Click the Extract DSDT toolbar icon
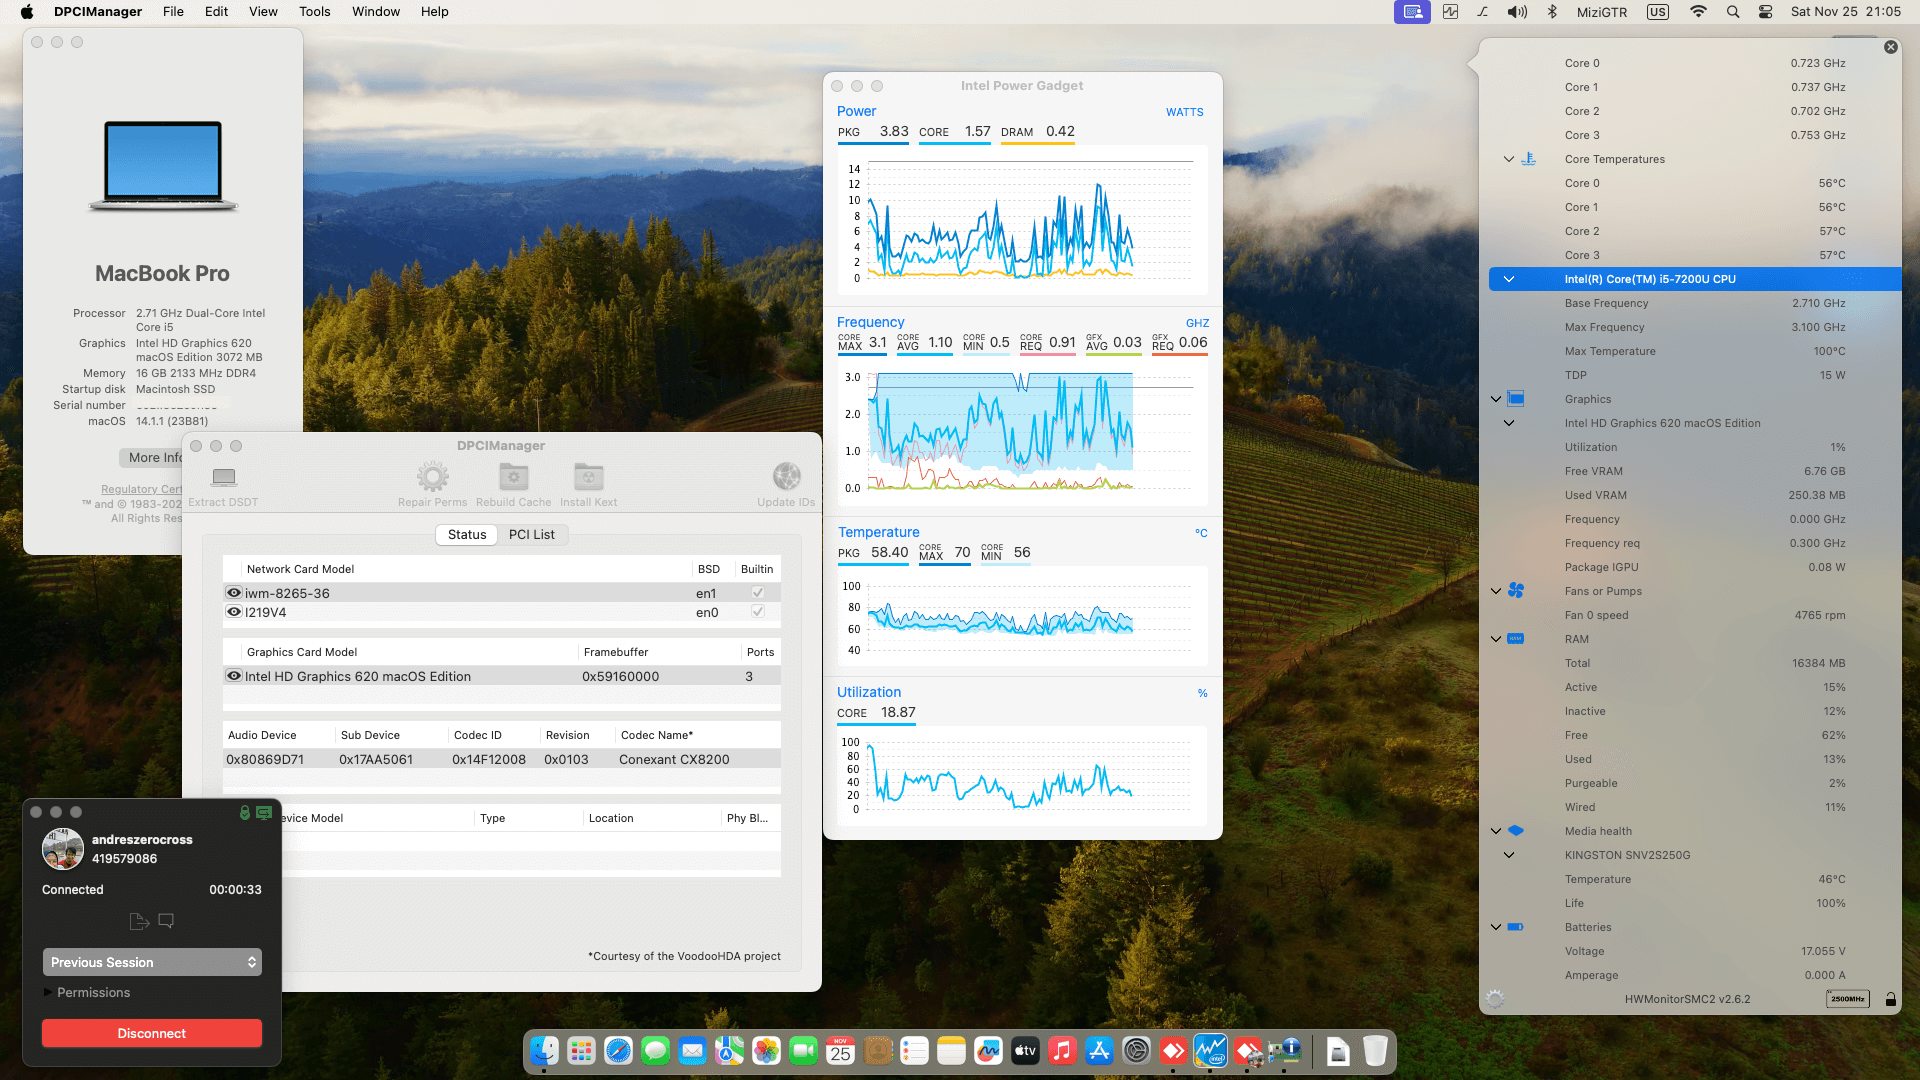This screenshot has height=1080, width=1920. (224, 477)
